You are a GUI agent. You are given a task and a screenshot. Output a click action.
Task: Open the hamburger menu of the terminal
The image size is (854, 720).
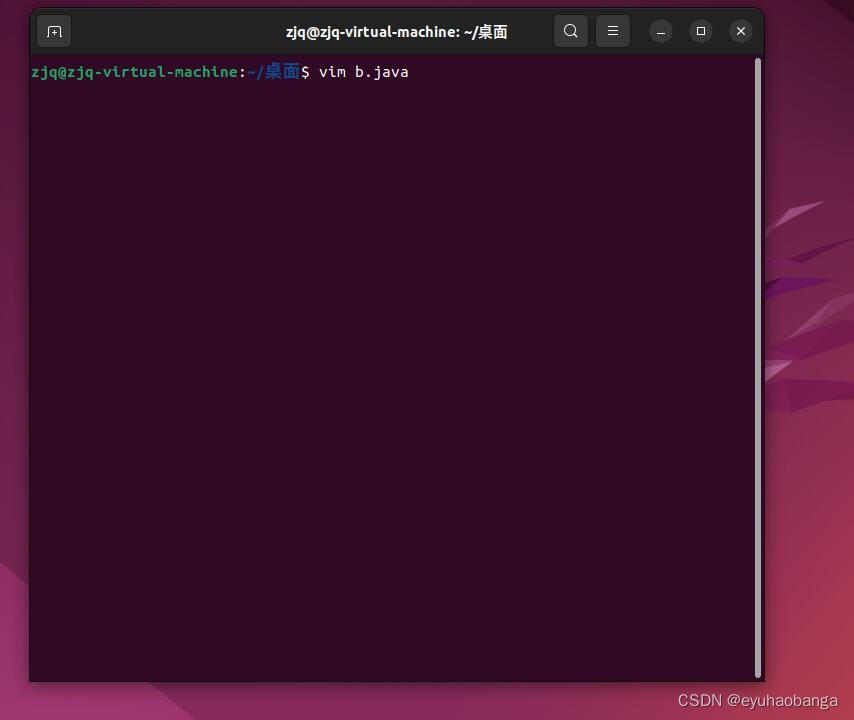point(612,31)
